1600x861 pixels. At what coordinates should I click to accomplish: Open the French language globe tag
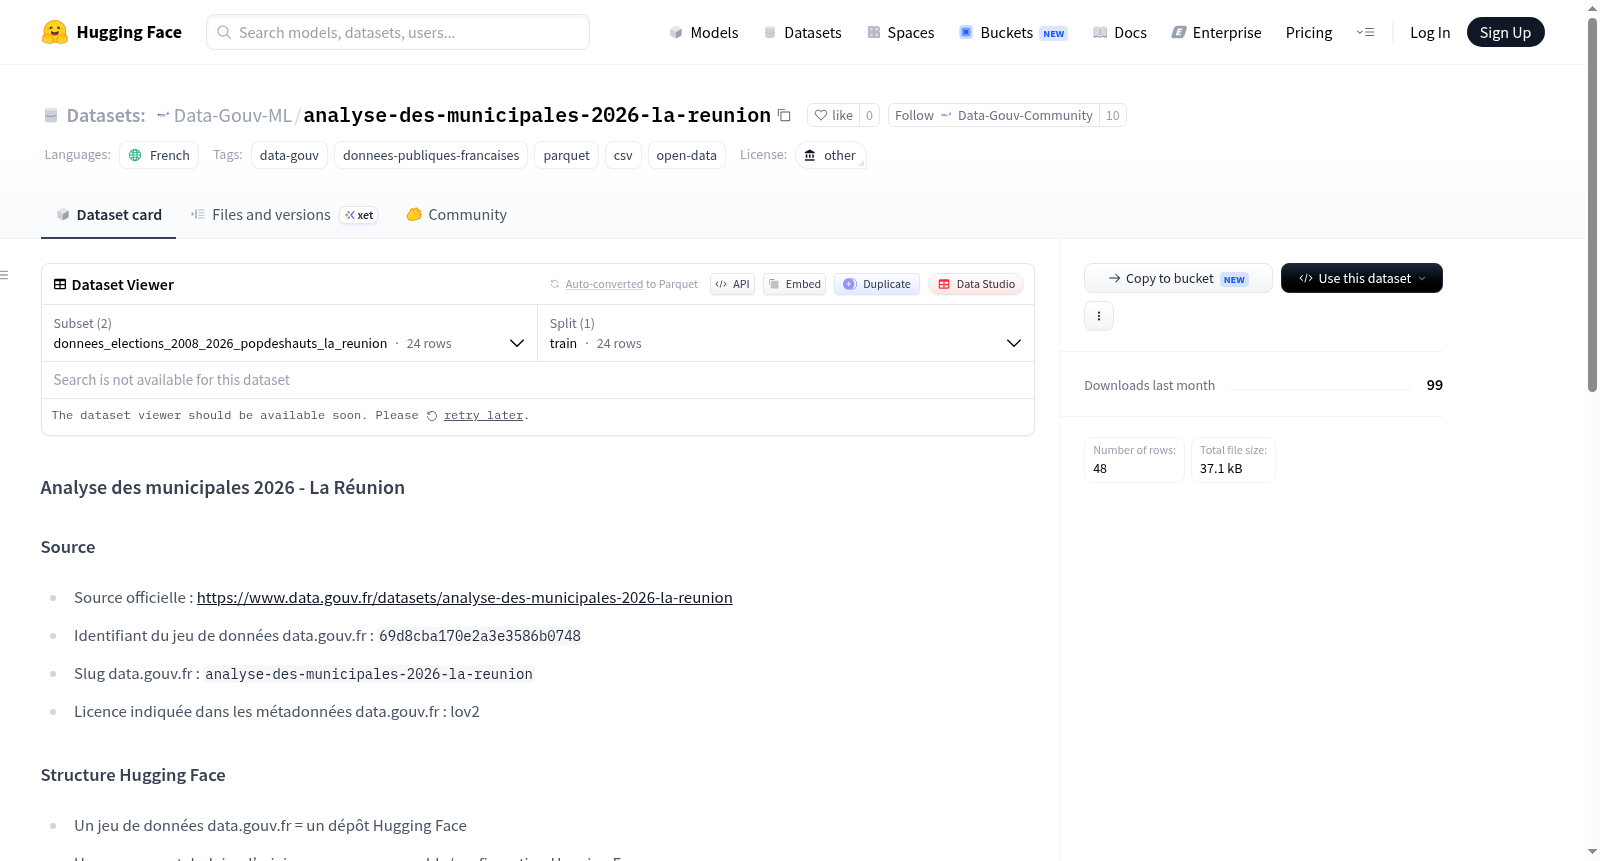click(159, 155)
